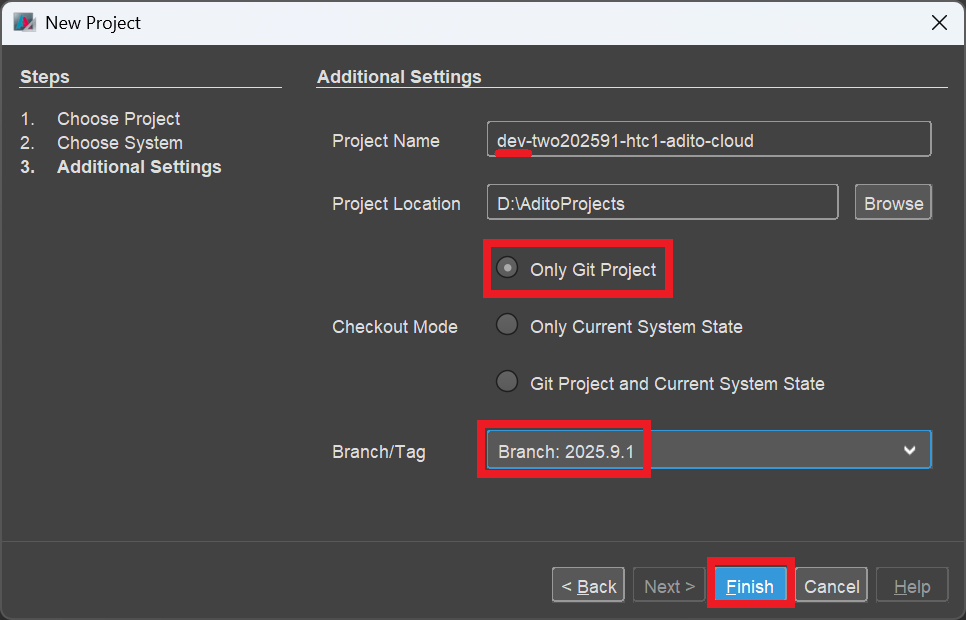This screenshot has height=620, width=966.
Task: Open dropdown to change selected branch
Action: pos(910,450)
